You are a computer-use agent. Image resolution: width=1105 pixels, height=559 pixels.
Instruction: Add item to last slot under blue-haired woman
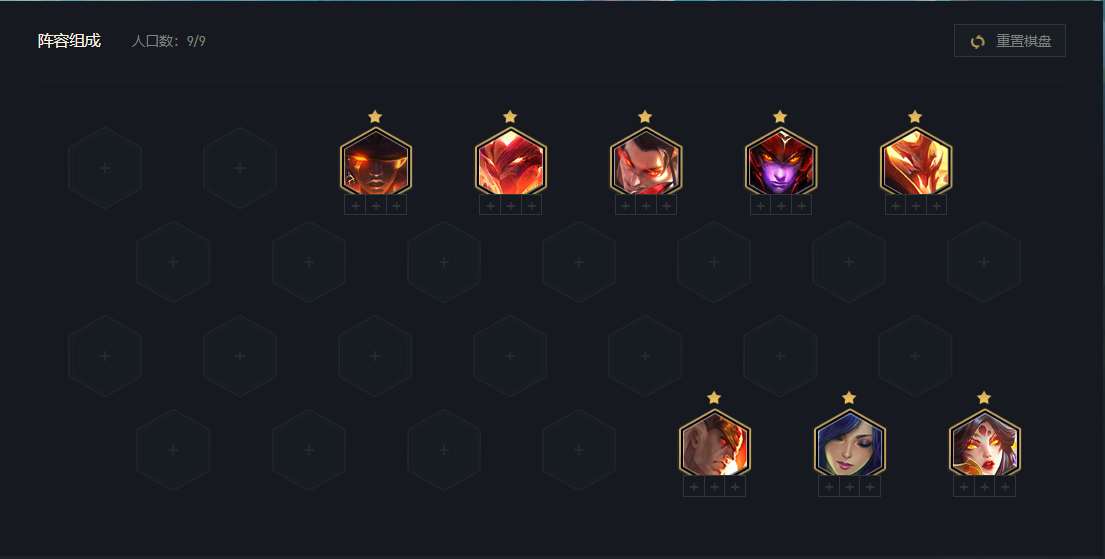(870, 486)
